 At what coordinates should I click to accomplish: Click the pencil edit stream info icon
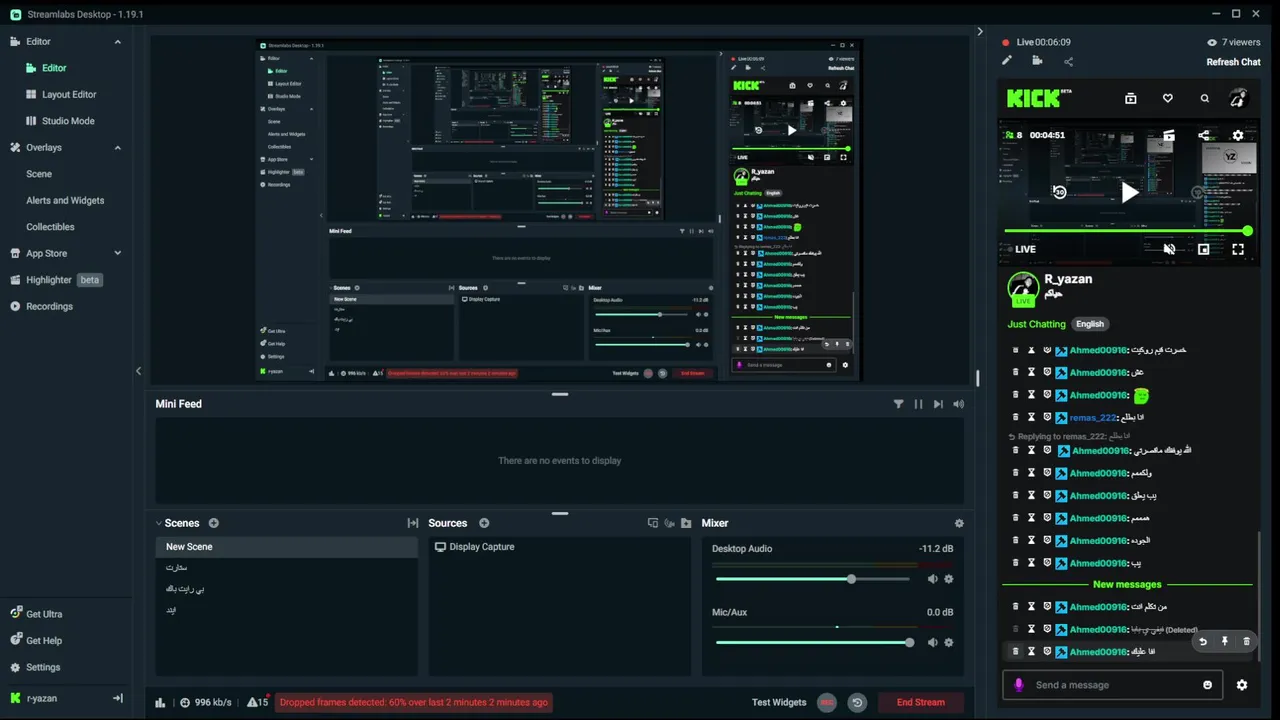(1007, 61)
